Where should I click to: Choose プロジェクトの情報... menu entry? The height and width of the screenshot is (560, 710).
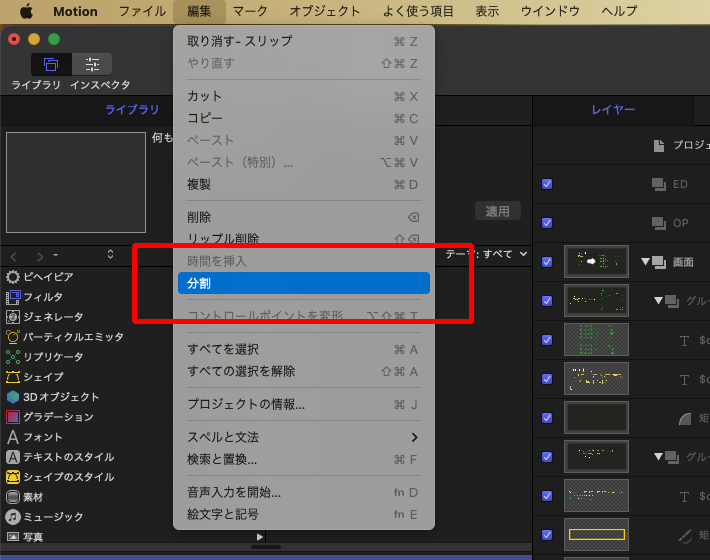246,404
